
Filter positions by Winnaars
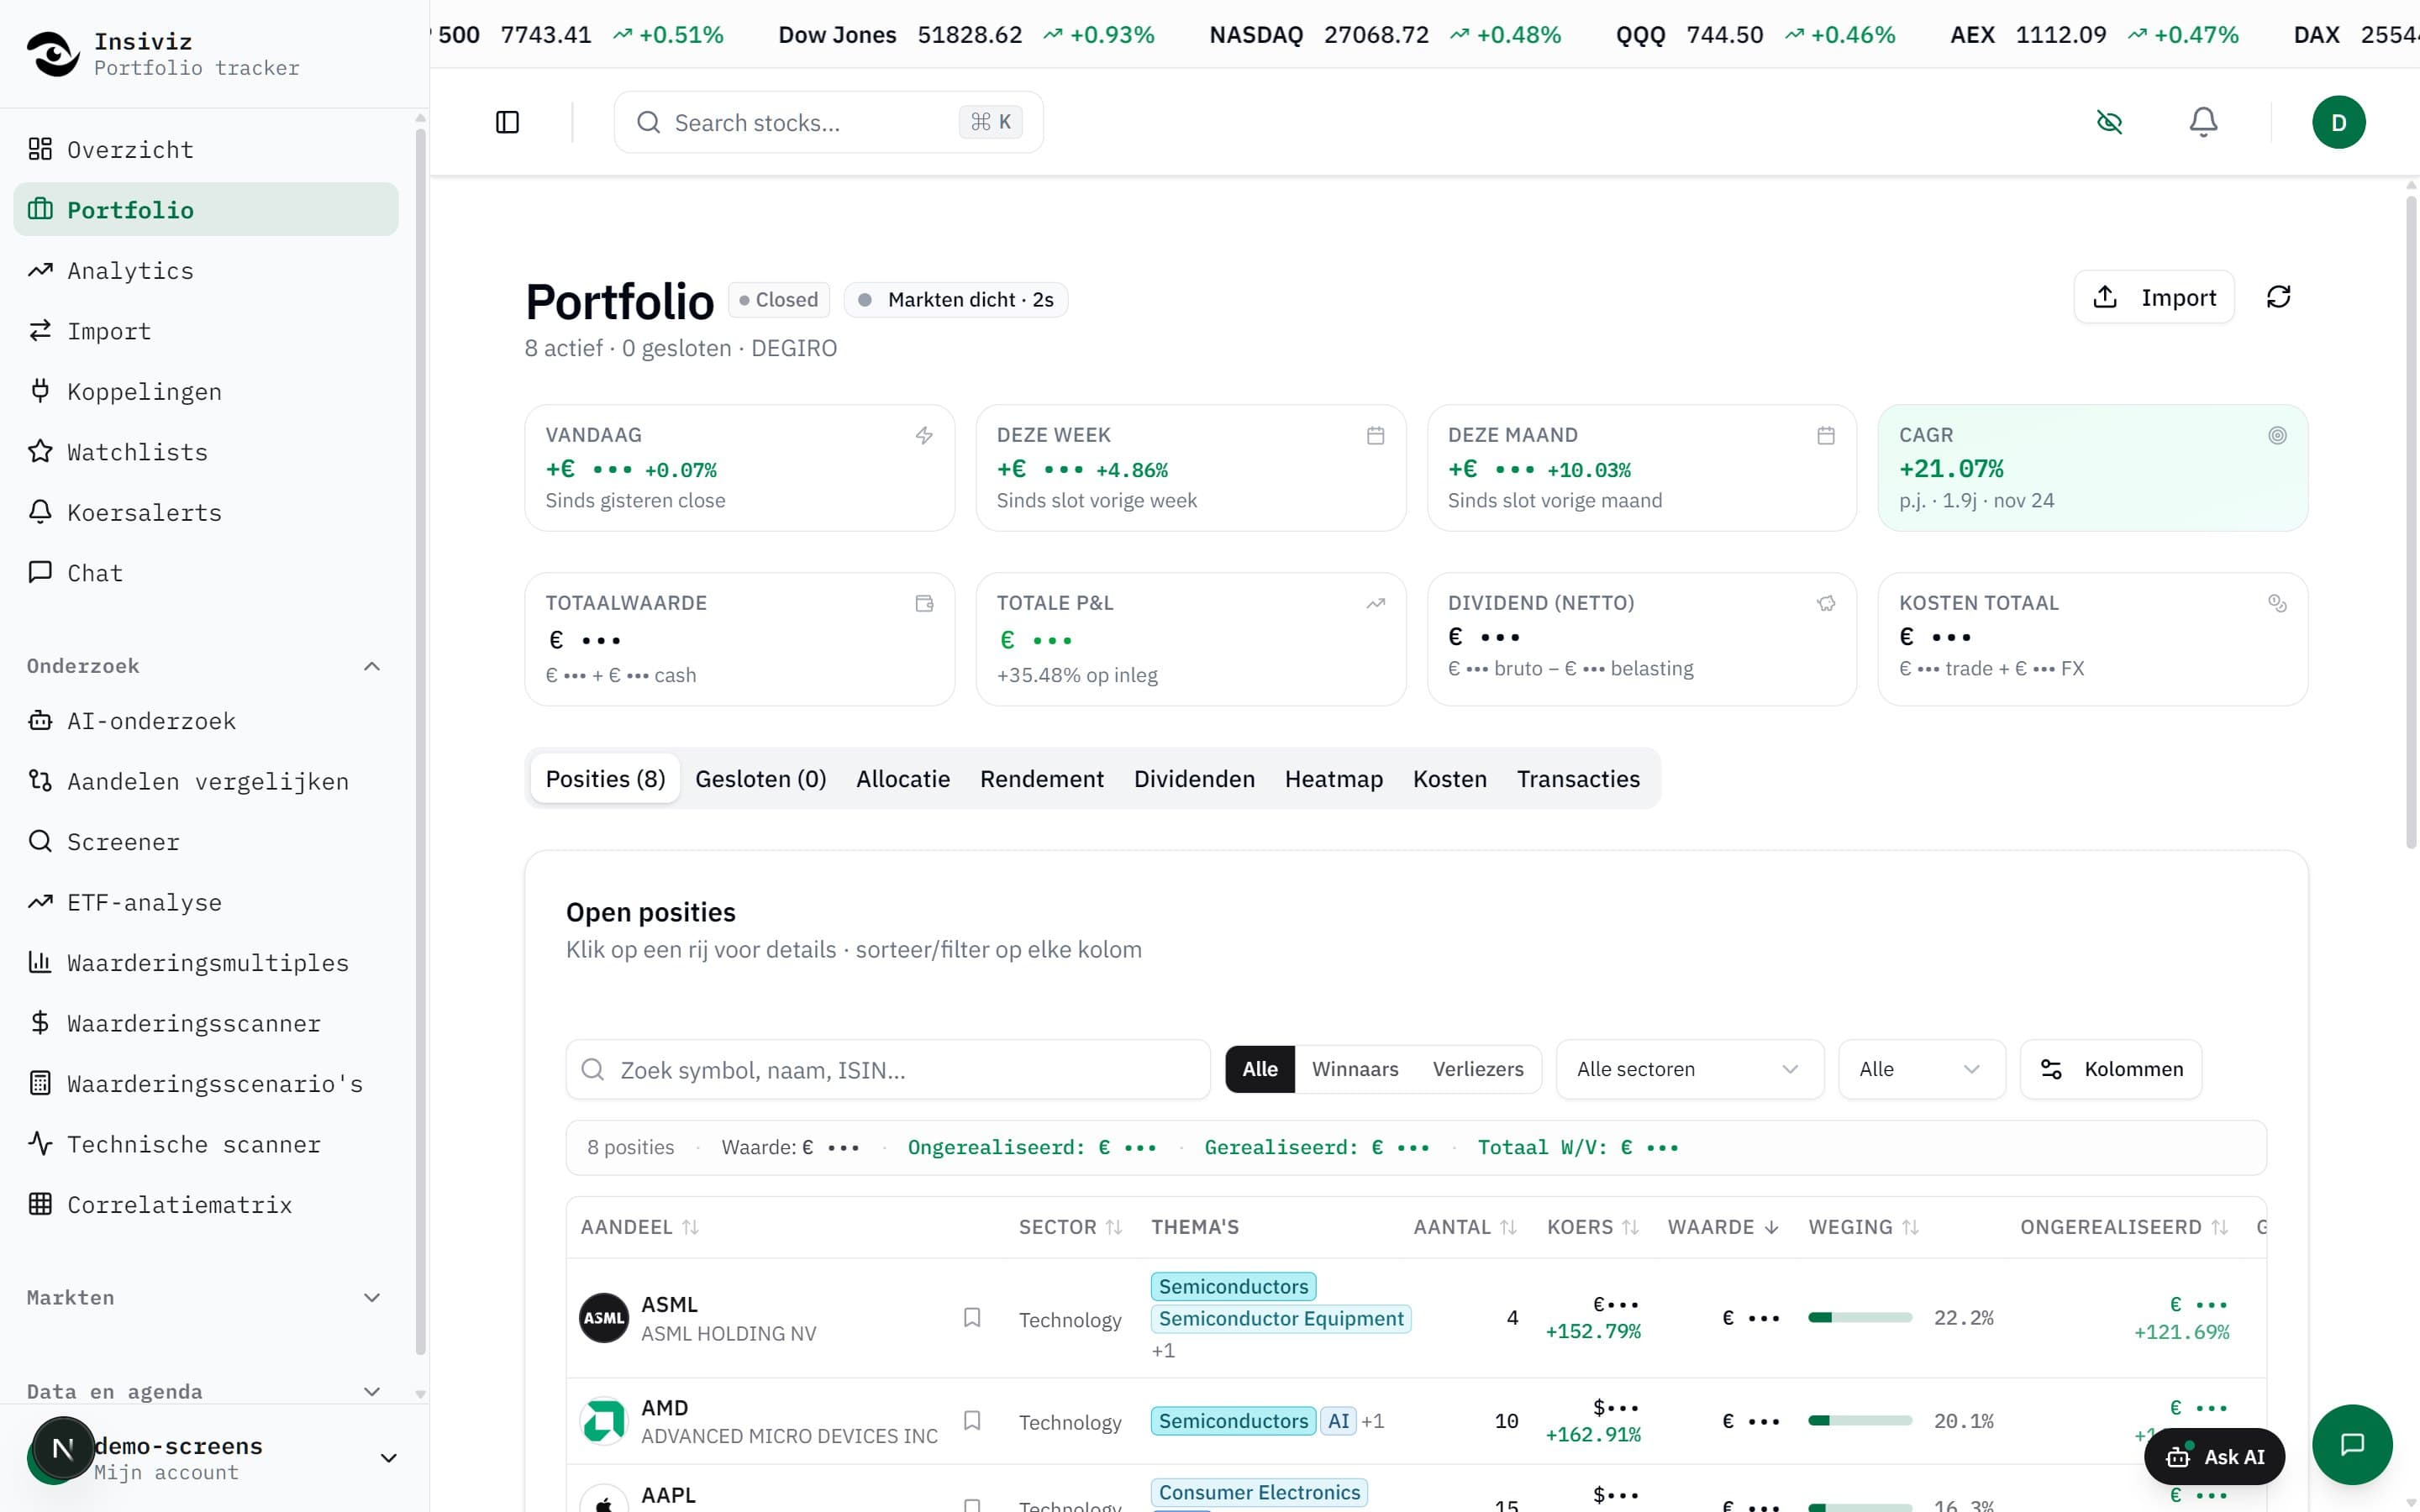(x=1355, y=1069)
